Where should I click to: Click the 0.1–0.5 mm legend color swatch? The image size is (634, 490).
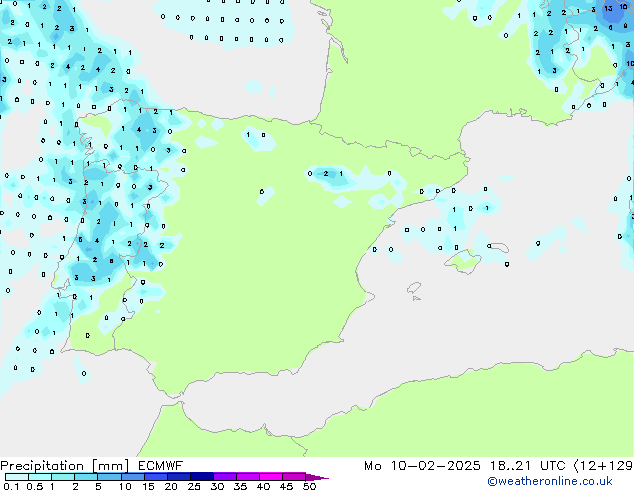17,477
